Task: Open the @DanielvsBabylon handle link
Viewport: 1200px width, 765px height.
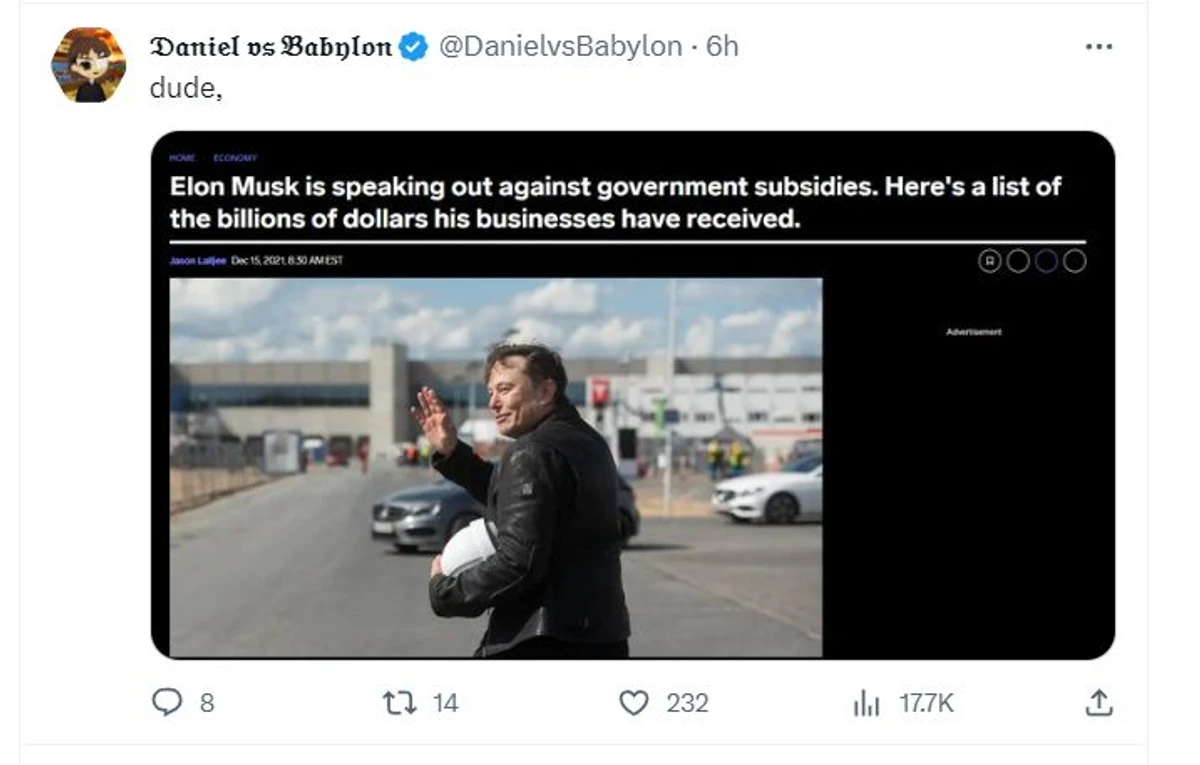Action: (x=561, y=46)
